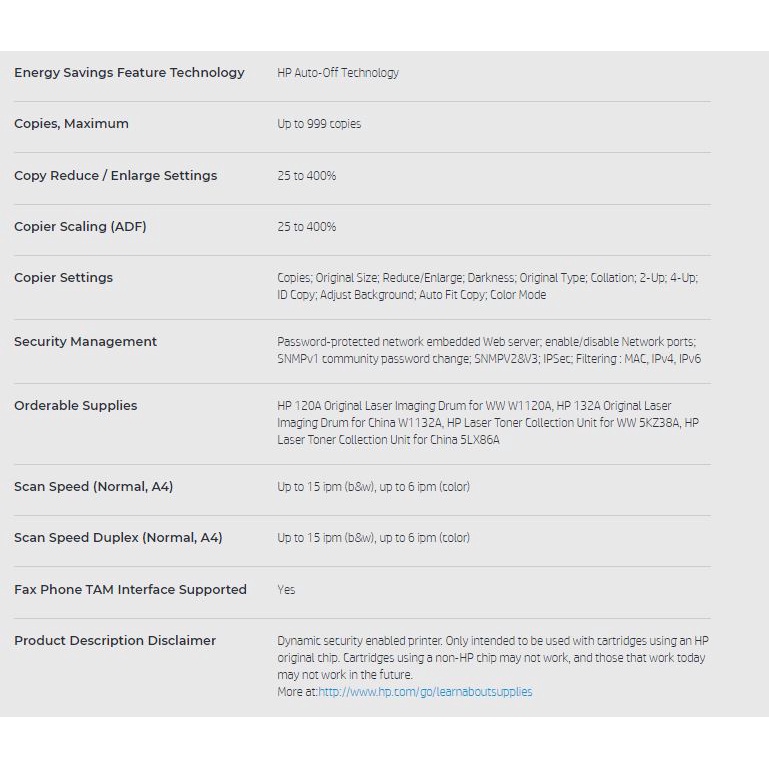Viewport: 769px width, 769px height.
Task: Click the HP Auto-Off Technology value
Action: [x=338, y=73]
